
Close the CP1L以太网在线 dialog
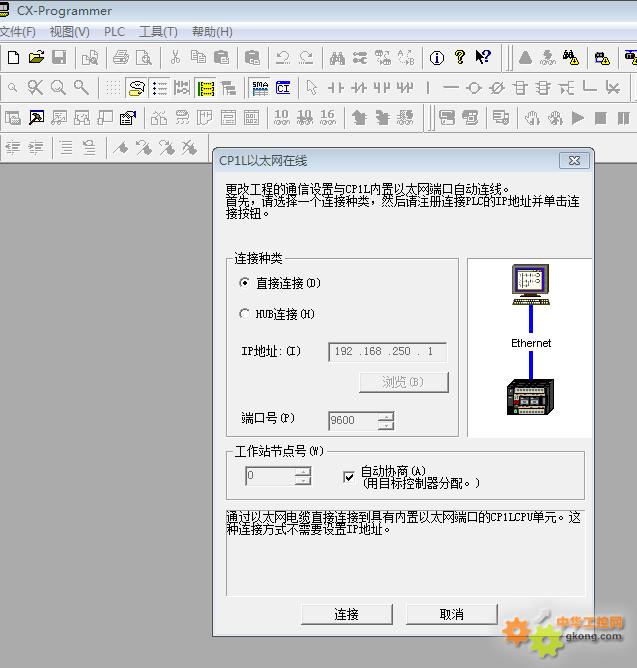click(x=574, y=160)
